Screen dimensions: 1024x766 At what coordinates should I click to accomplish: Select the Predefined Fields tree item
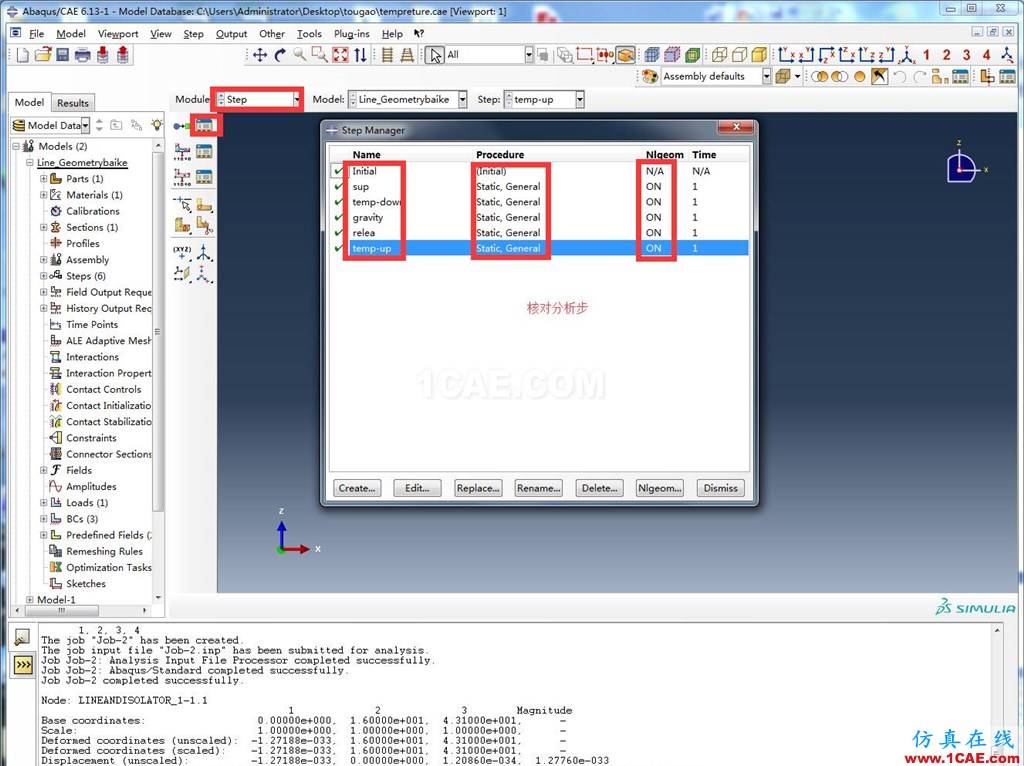[101, 535]
